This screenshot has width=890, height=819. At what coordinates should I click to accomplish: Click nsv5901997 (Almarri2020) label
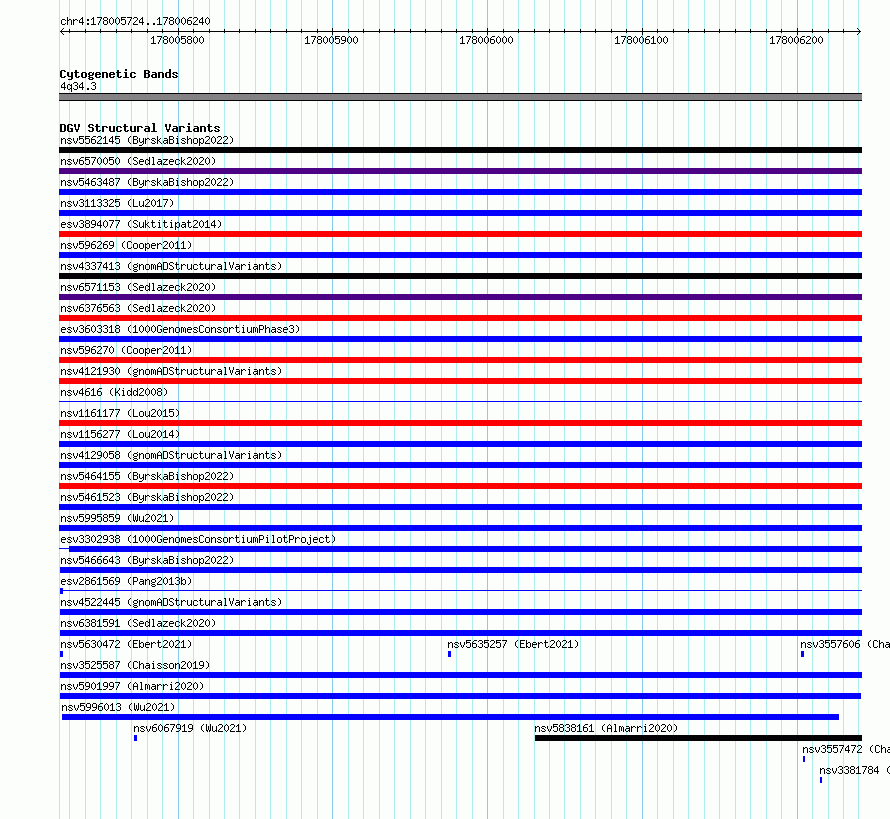coord(132,686)
